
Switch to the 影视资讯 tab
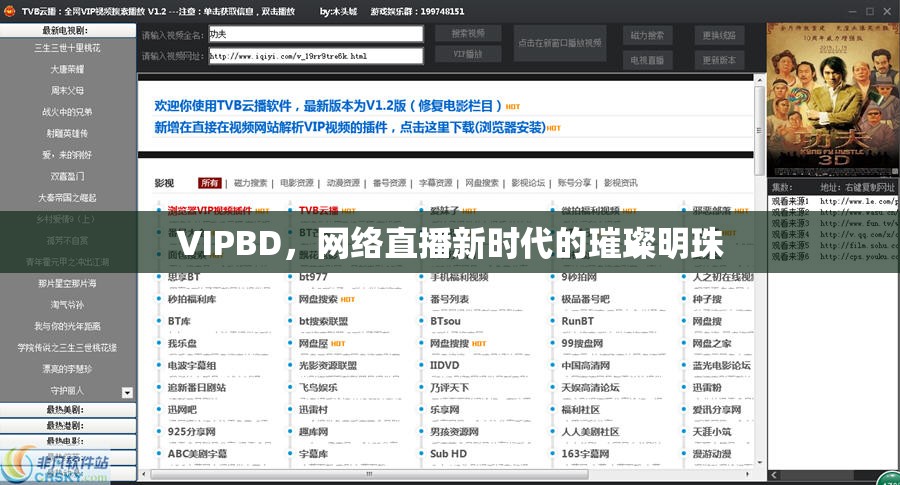pyautogui.click(x=620, y=183)
